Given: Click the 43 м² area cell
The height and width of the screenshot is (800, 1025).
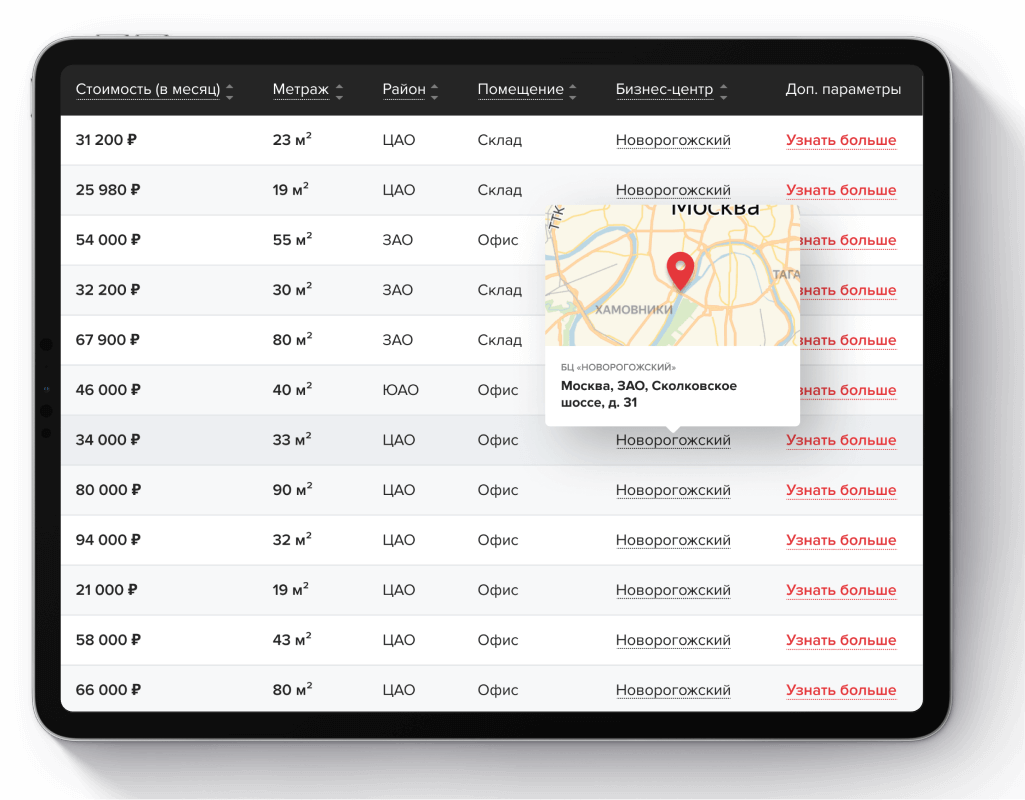Looking at the screenshot, I should [x=292, y=639].
